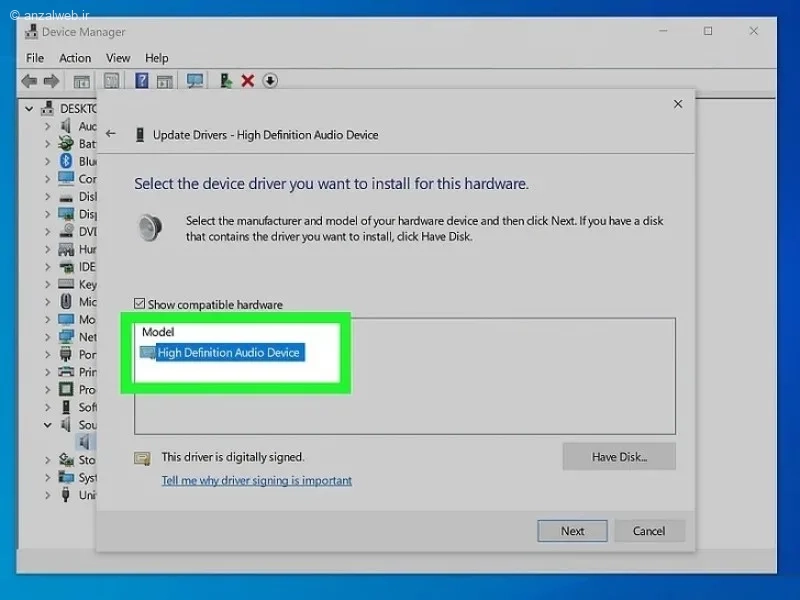Viewport: 800px width, 600px height.
Task: Uncheck Show compatible hardware checkbox
Action: 139,304
